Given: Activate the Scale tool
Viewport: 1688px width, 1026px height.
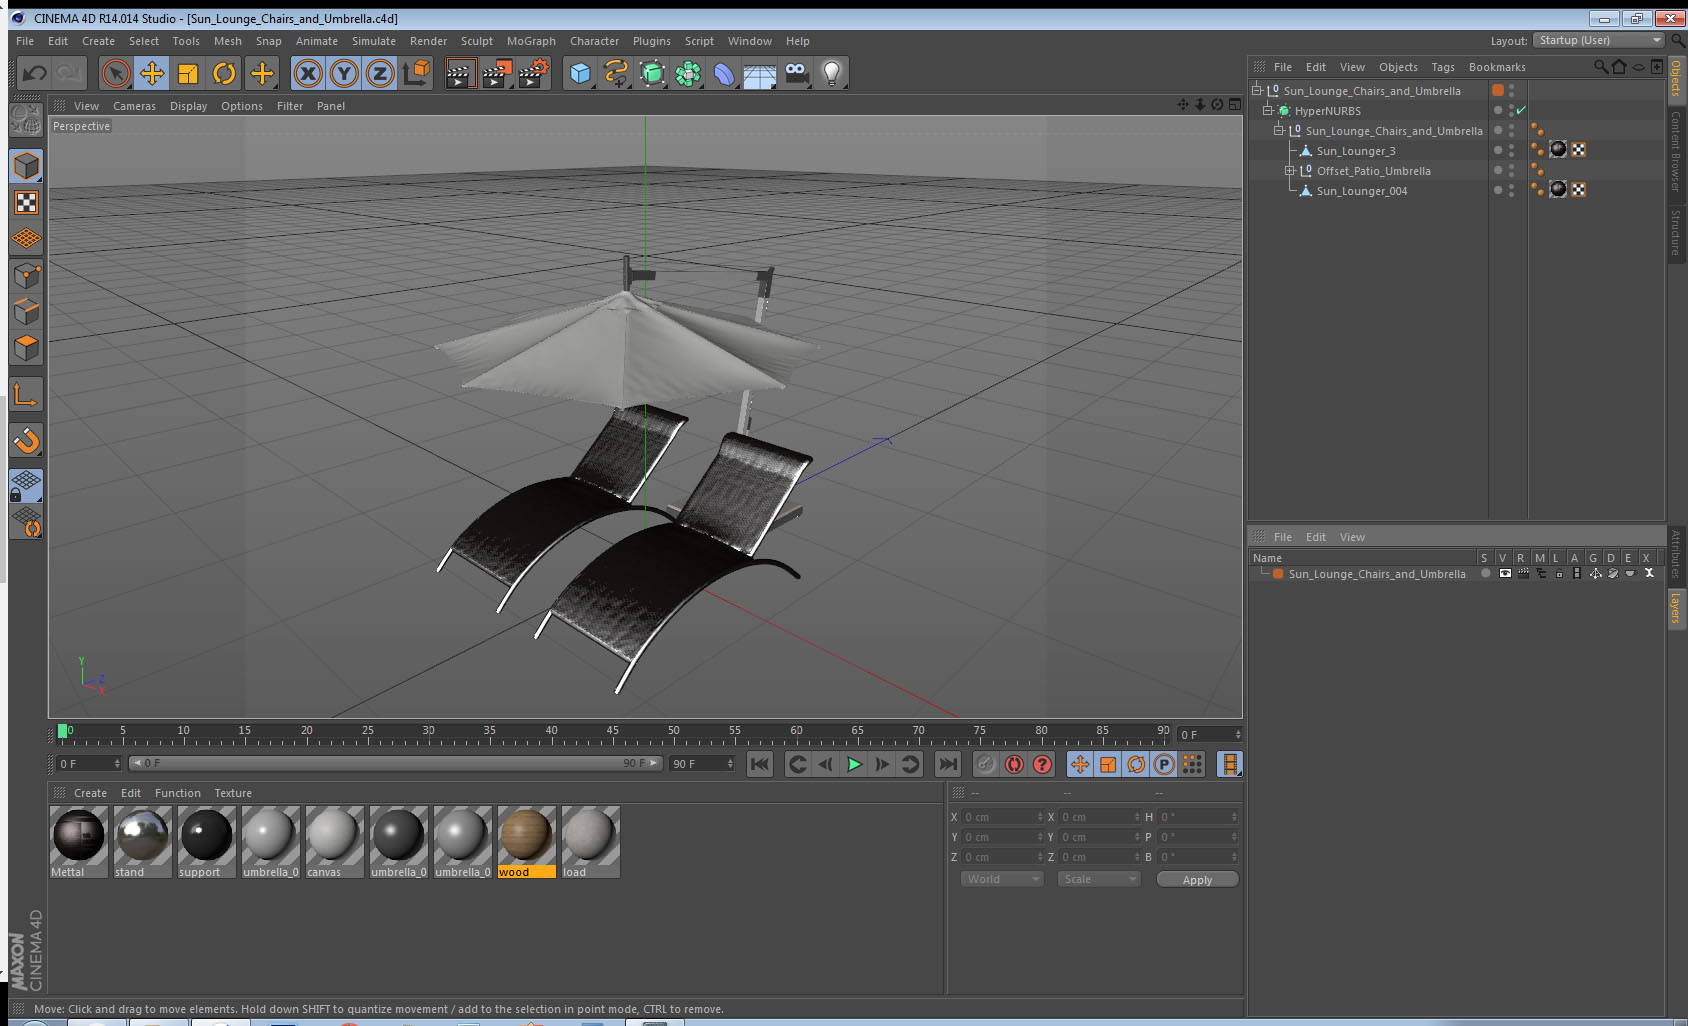Looking at the screenshot, I should click(188, 73).
